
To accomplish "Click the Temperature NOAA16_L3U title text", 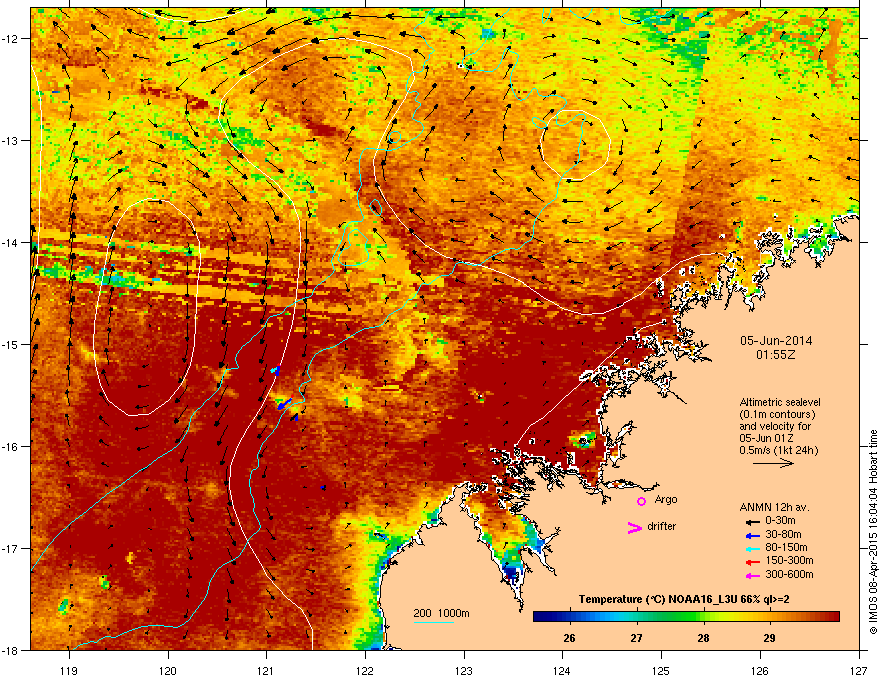I will coord(684,599).
